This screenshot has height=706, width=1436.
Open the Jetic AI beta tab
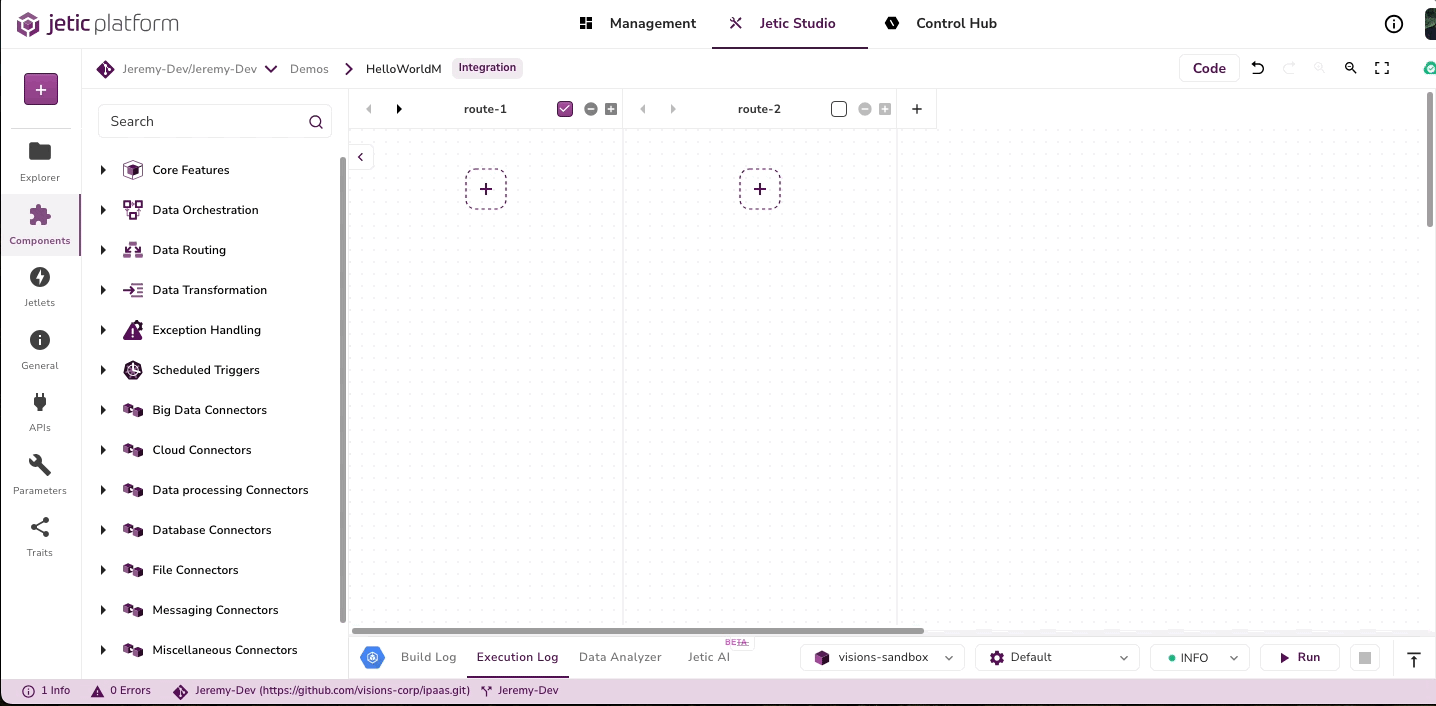point(709,657)
